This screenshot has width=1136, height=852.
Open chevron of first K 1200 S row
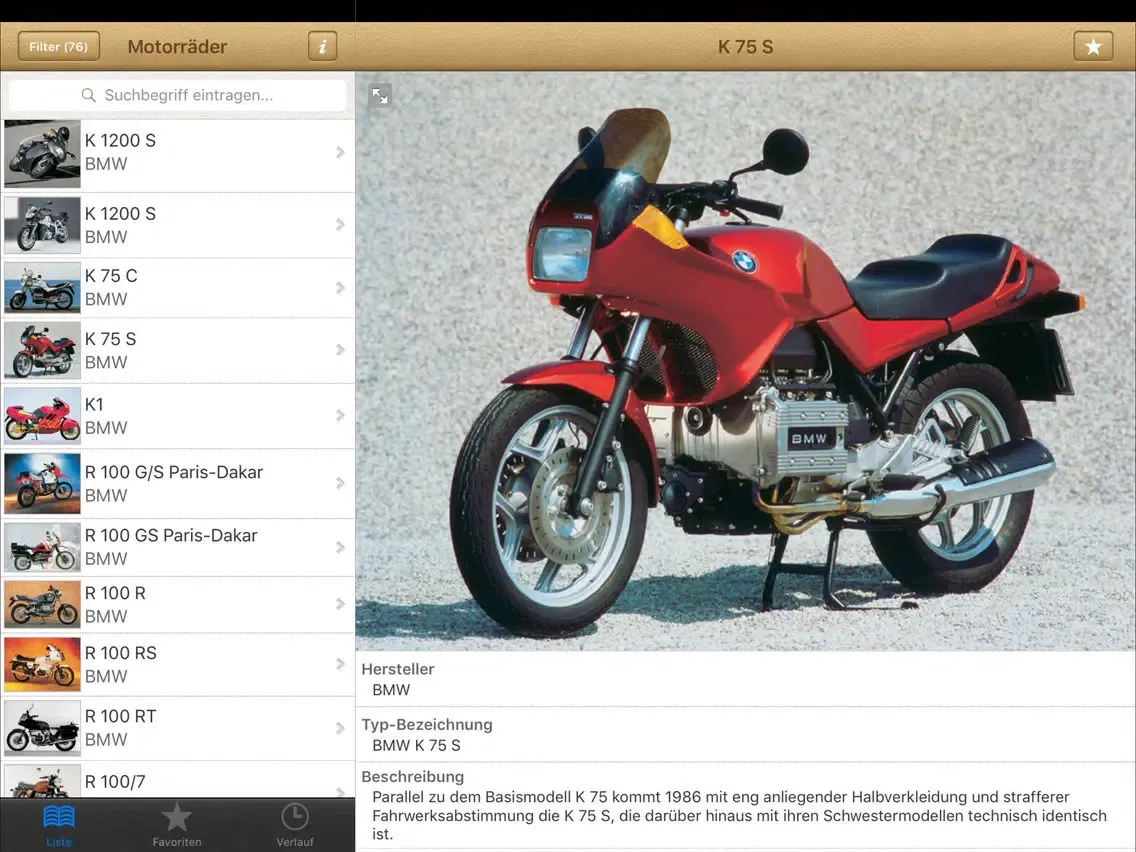(340, 152)
